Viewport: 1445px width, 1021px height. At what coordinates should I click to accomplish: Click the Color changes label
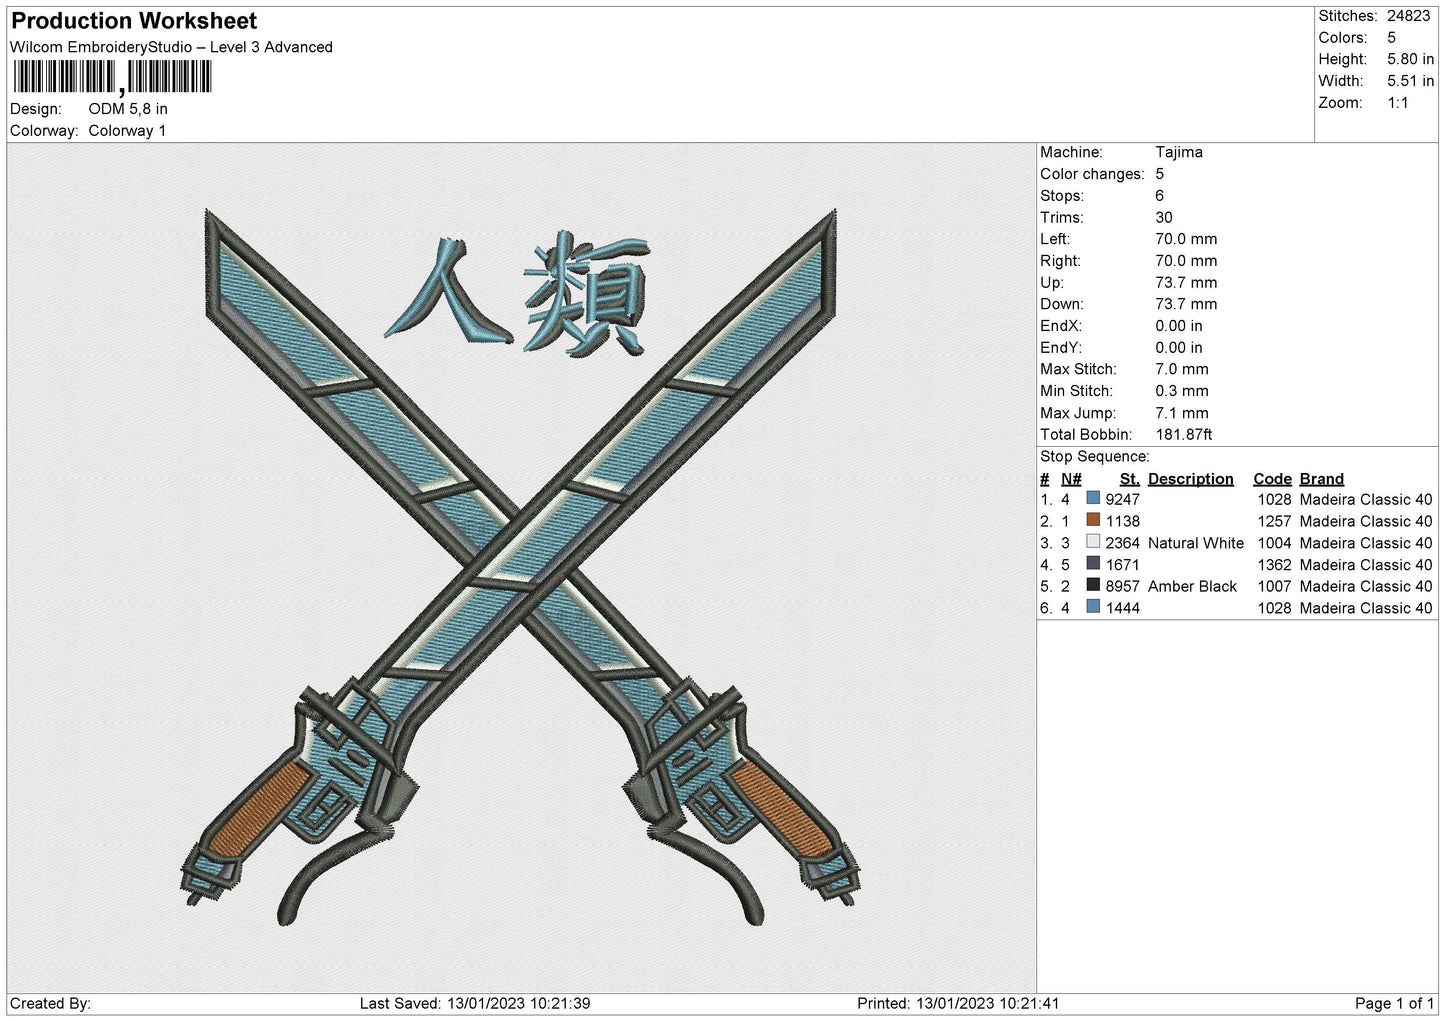pos(1092,174)
